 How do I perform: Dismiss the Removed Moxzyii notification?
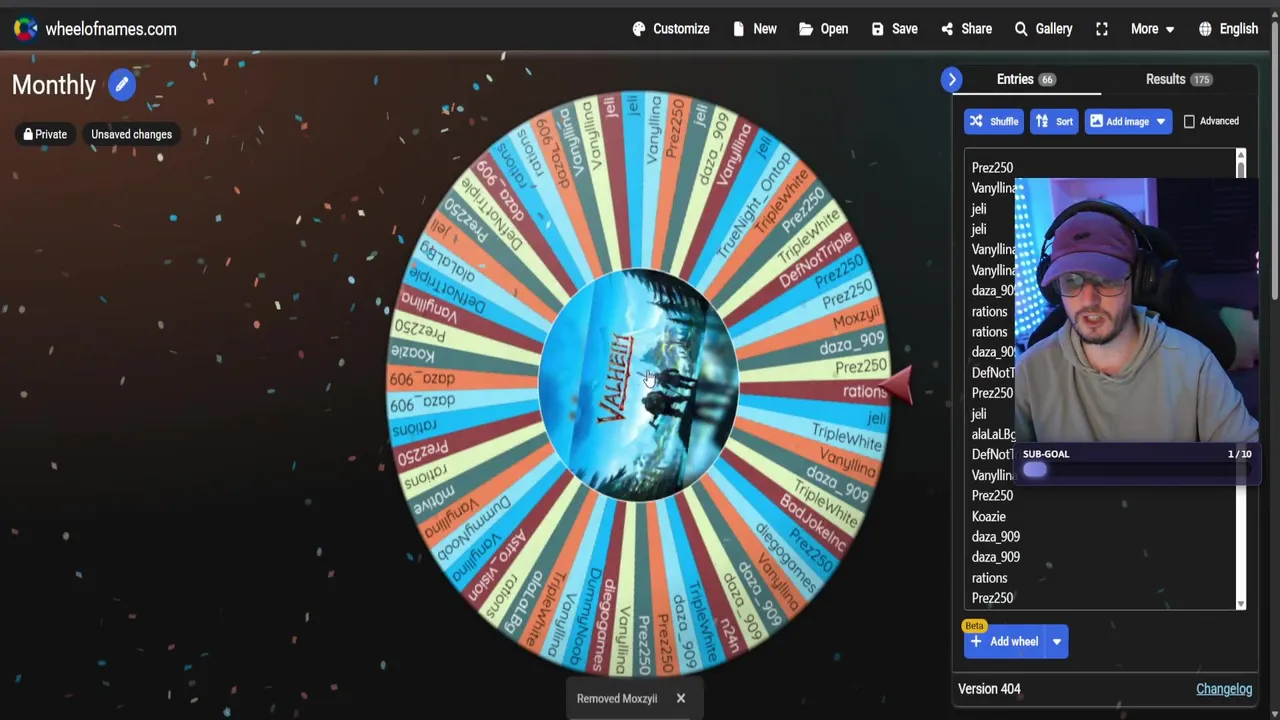tap(681, 698)
